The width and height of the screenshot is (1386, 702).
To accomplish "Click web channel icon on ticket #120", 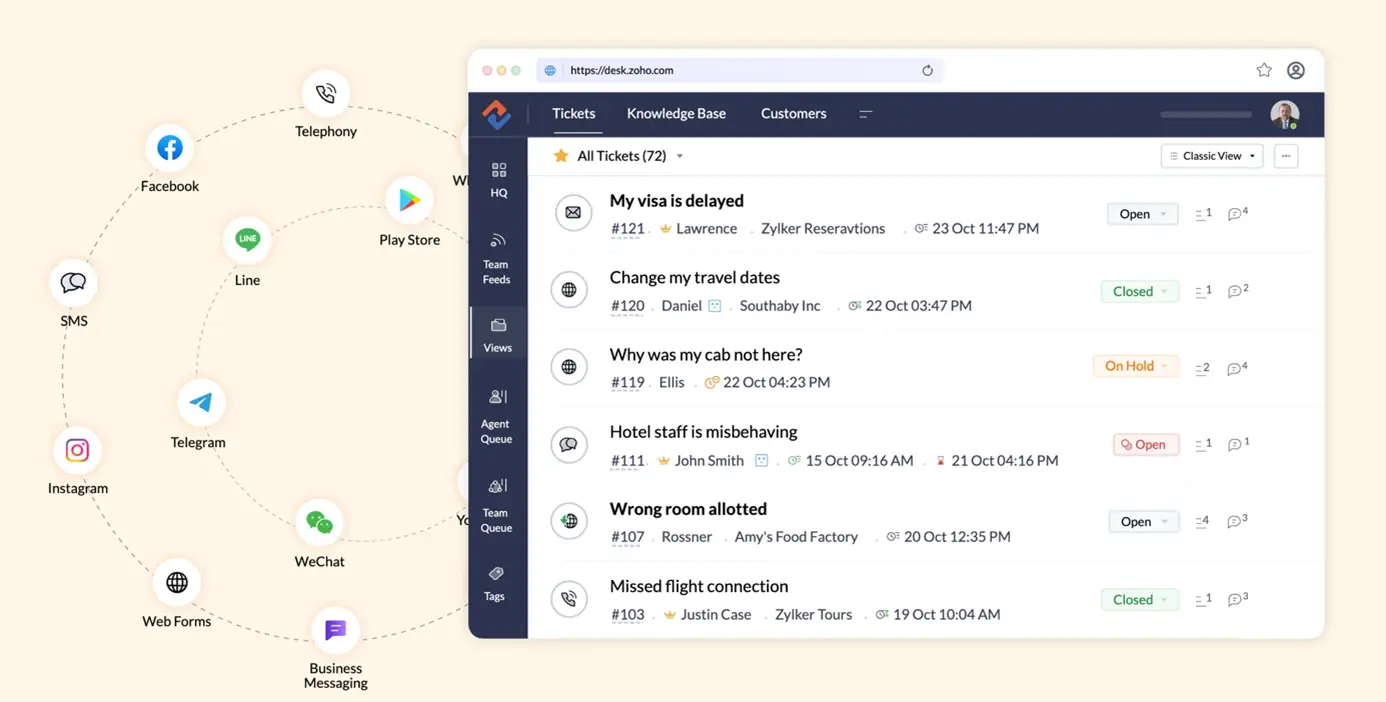I will pos(569,290).
